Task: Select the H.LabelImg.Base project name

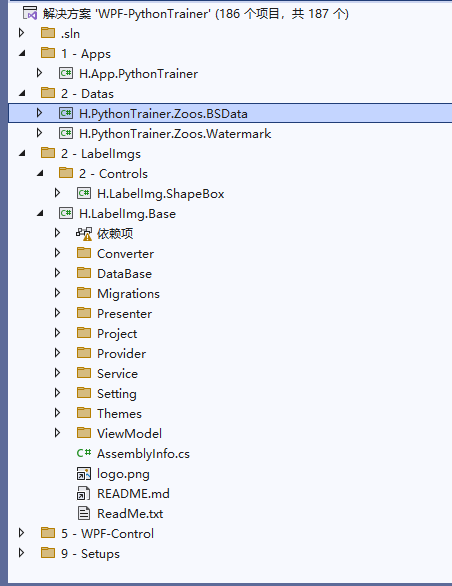Action: 127,214
